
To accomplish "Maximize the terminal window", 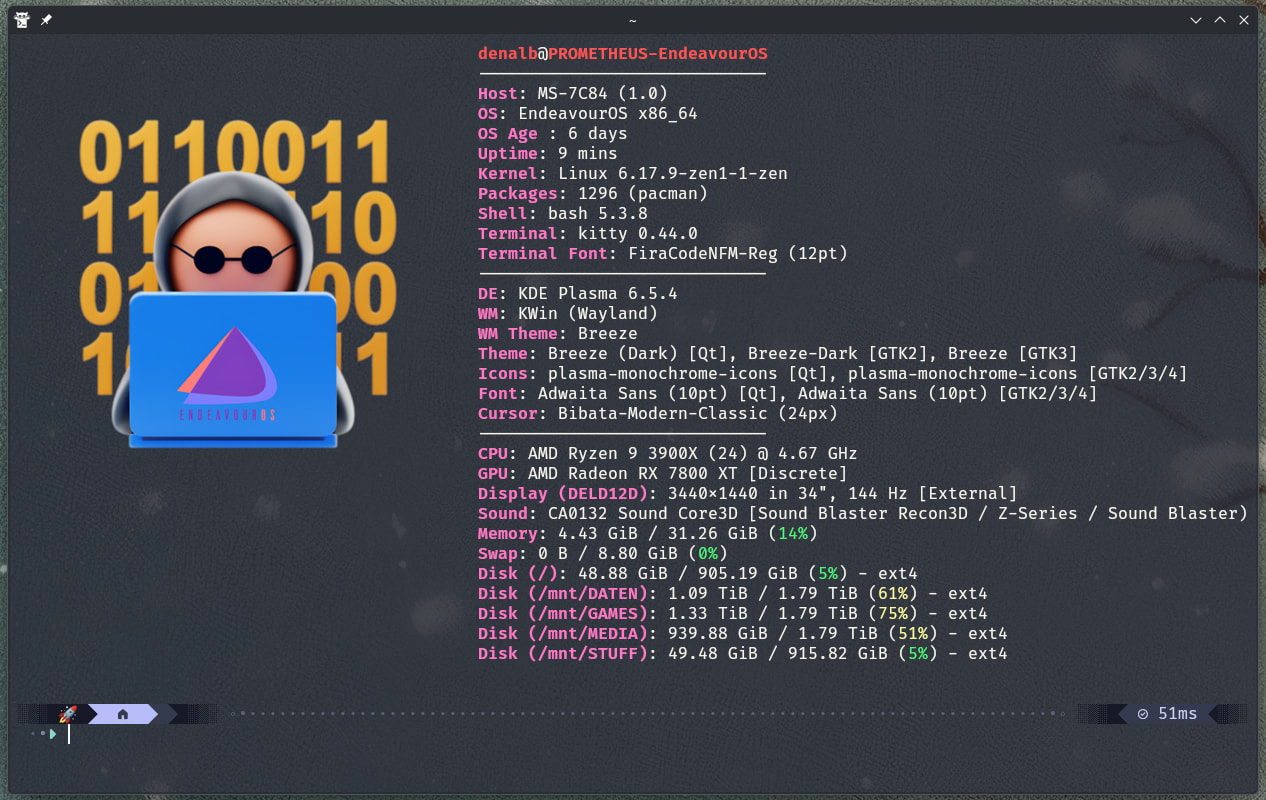I will tap(1220, 20).
